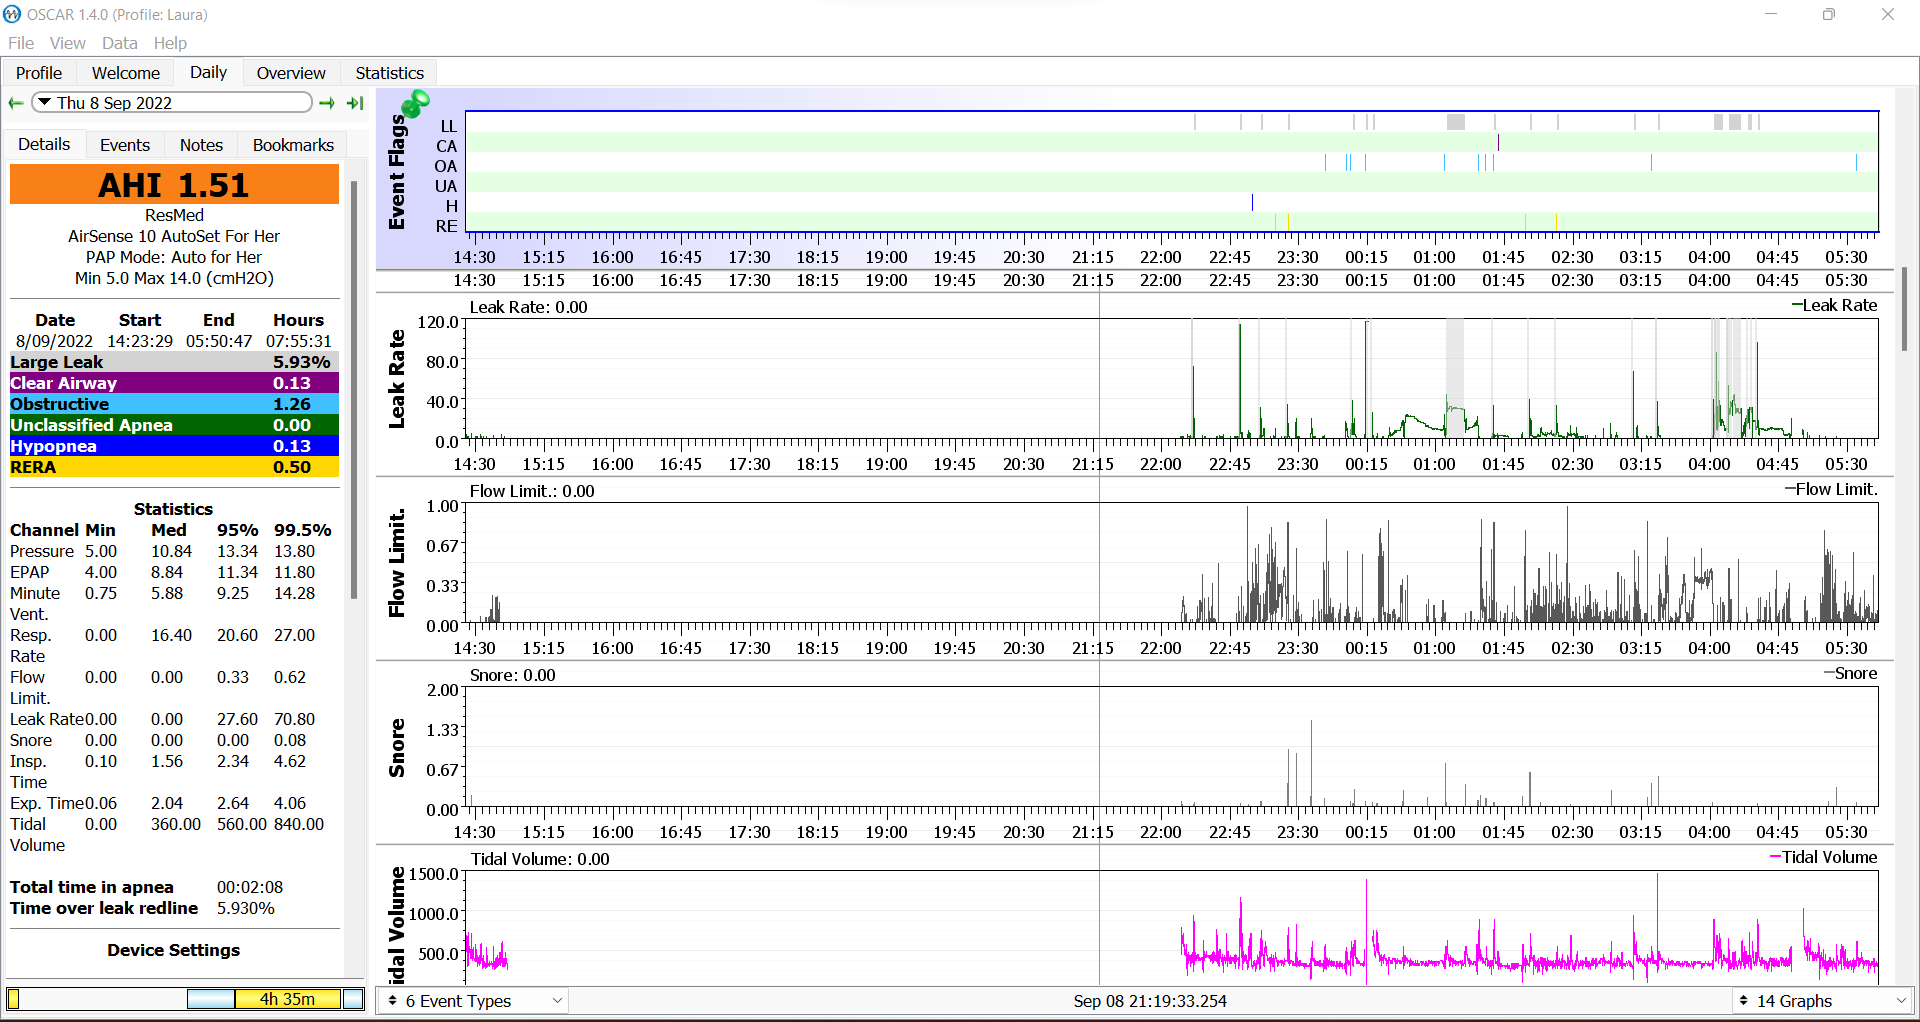This screenshot has width=1920, height=1022.
Task: Switch to the Profile tab
Action: point(39,73)
